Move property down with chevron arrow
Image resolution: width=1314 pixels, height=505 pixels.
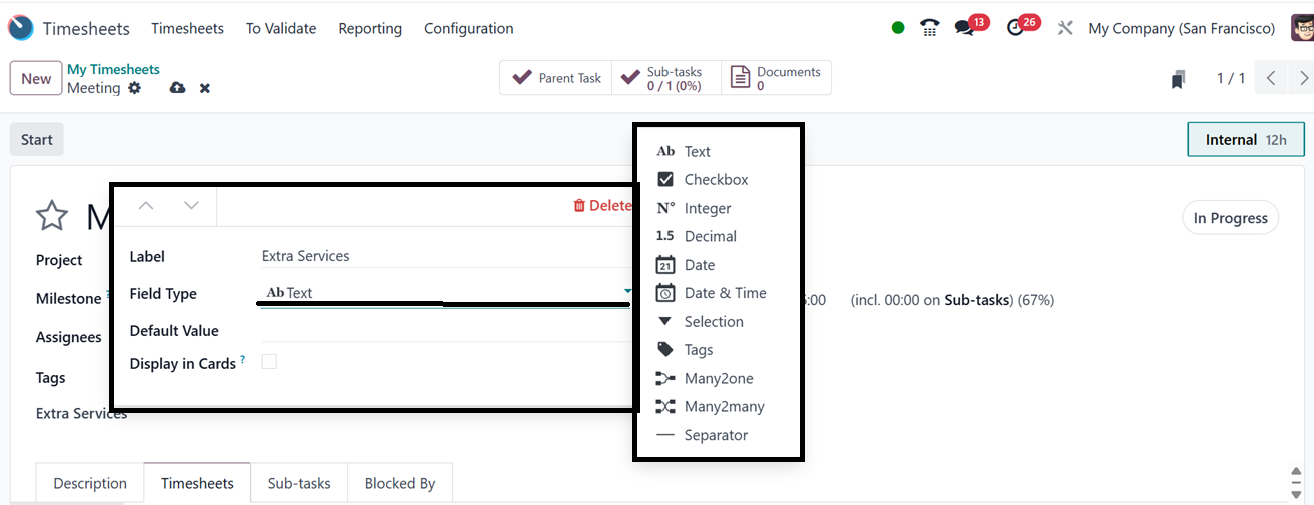tap(192, 206)
